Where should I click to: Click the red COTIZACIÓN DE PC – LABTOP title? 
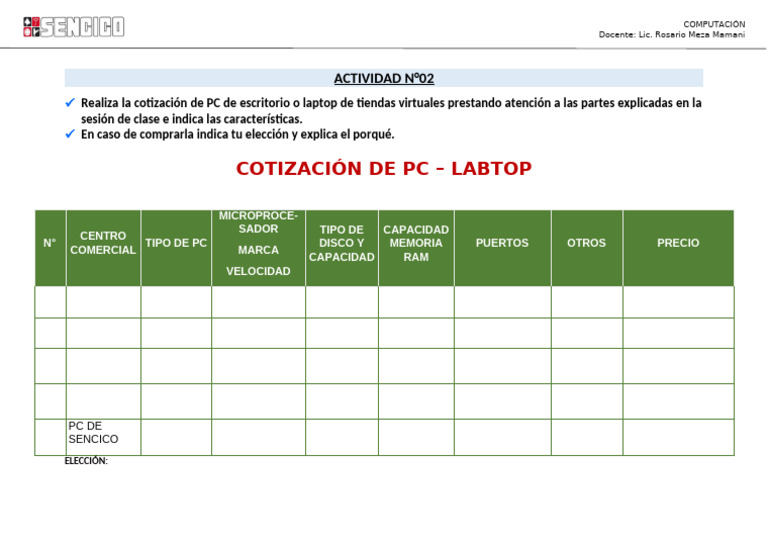pyautogui.click(x=384, y=168)
